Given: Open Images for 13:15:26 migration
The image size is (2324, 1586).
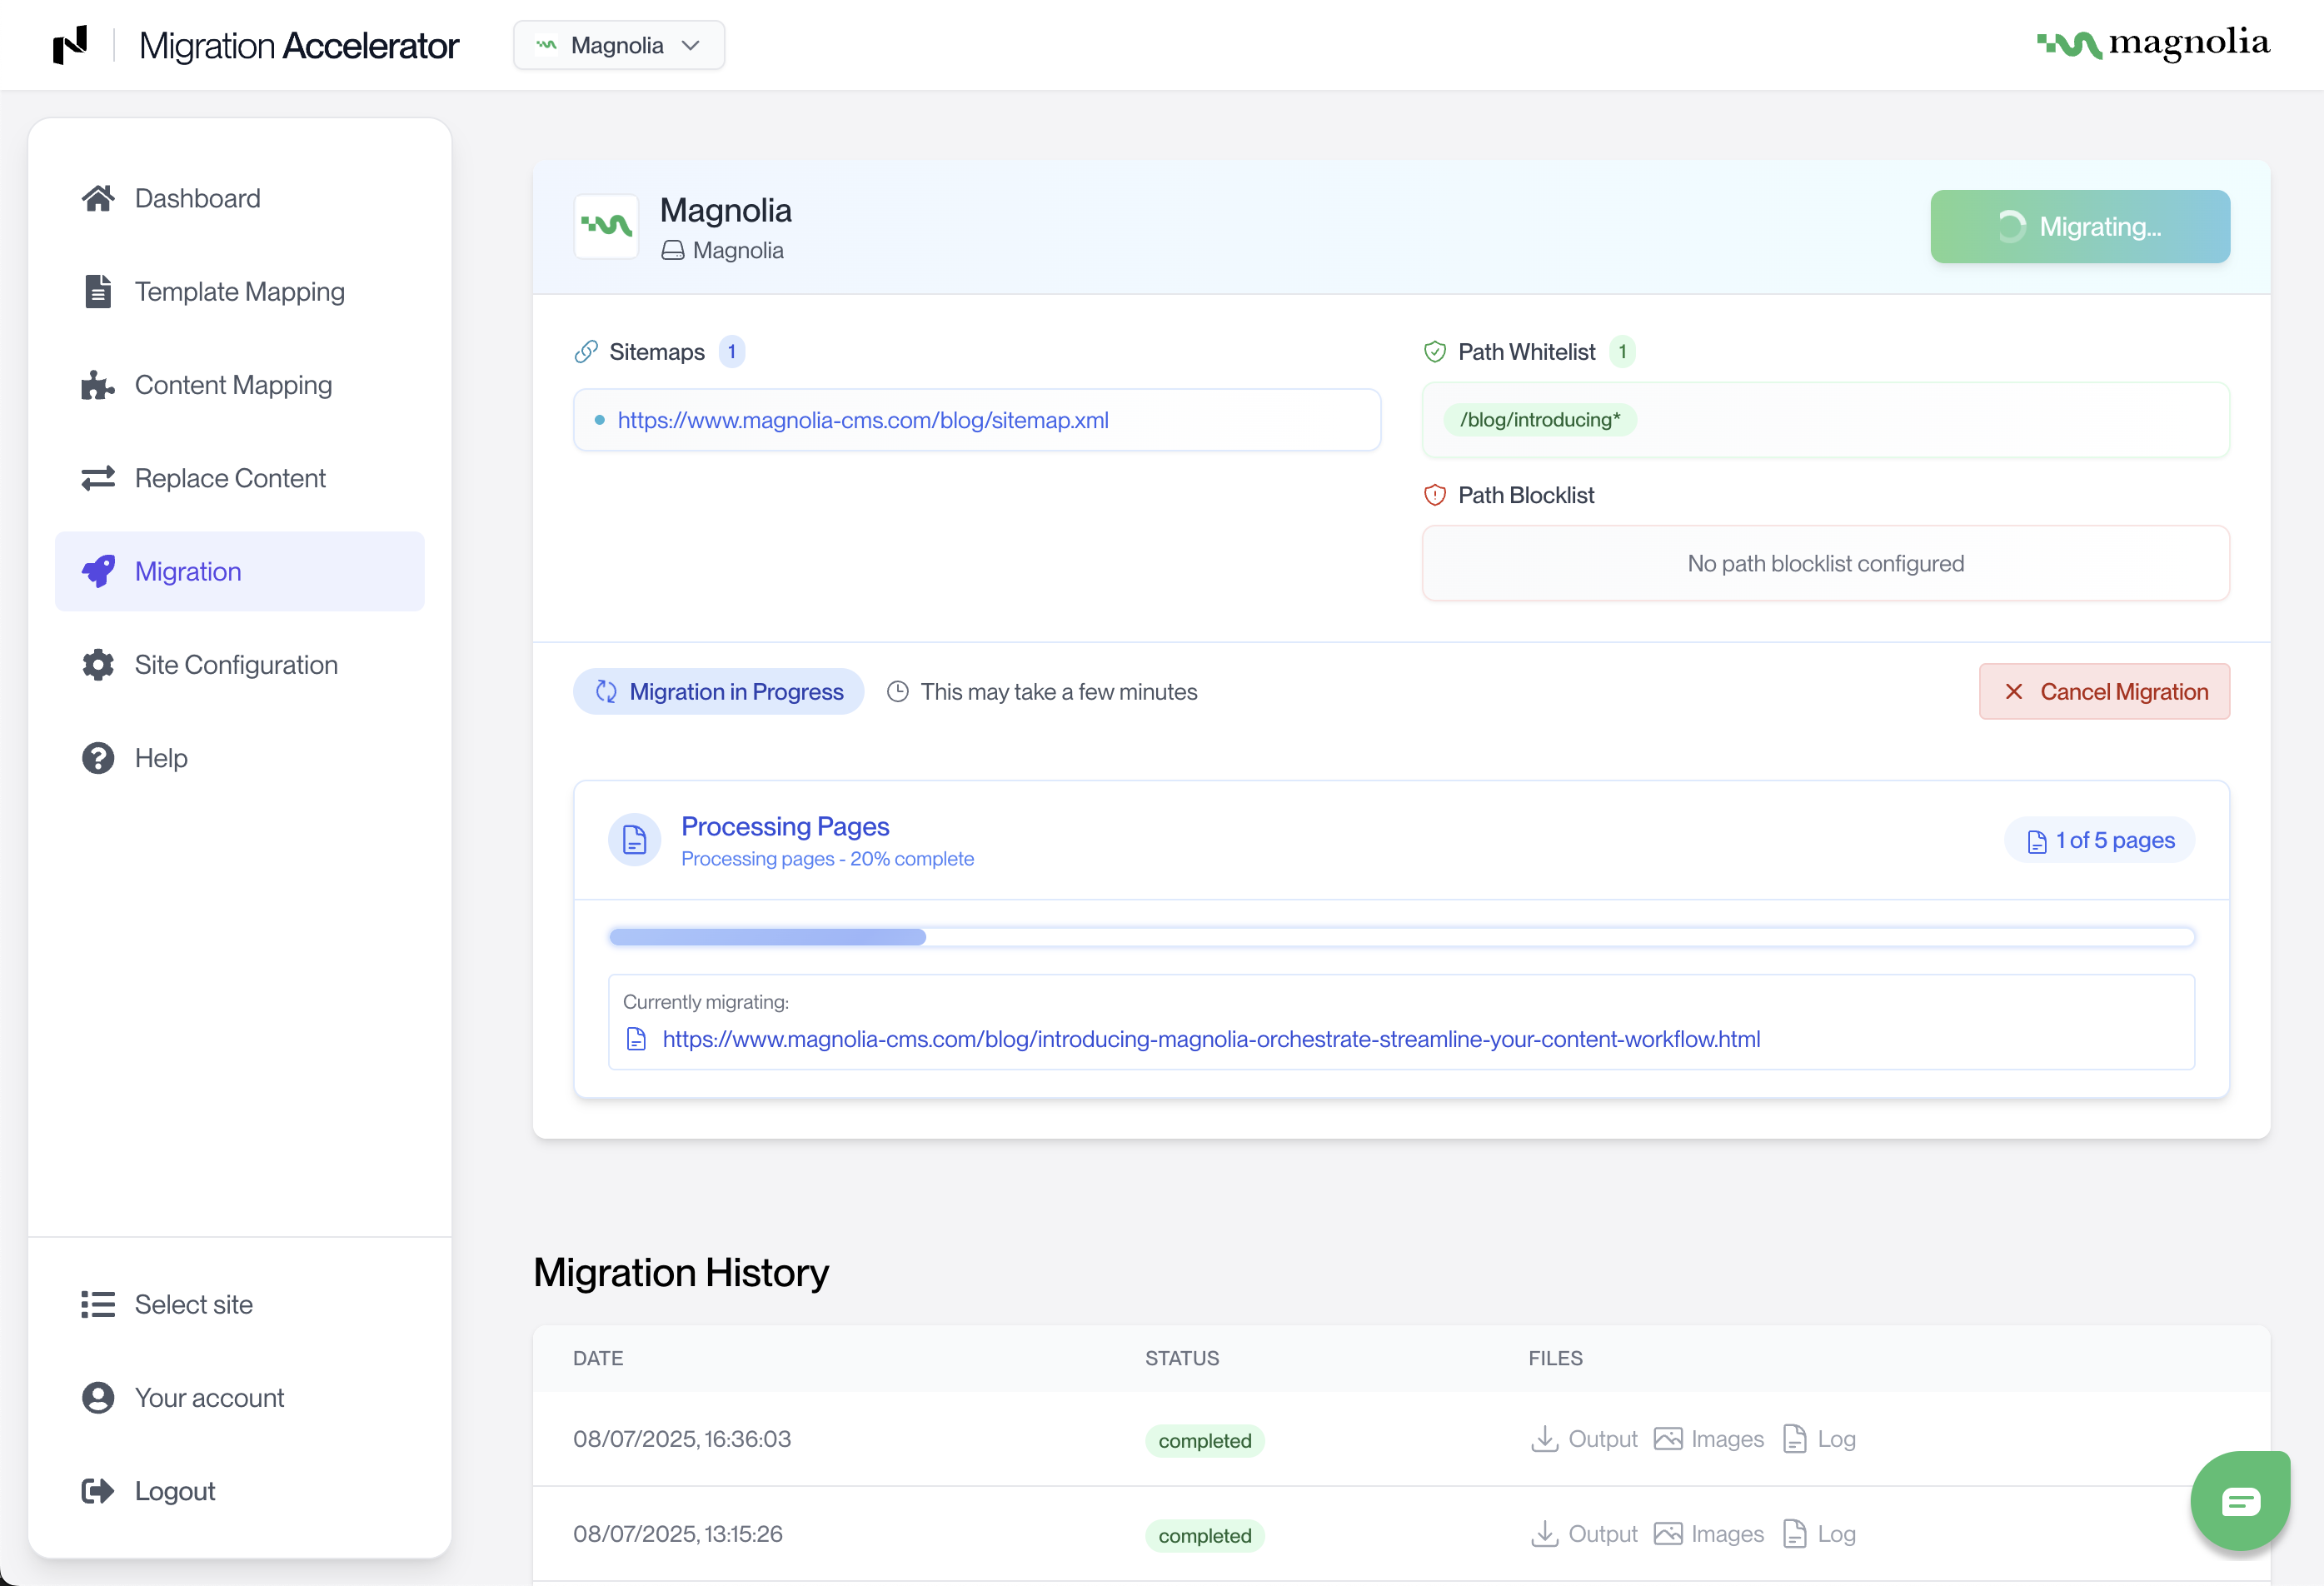Looking at the screenshot, I should (1708, 1534).
